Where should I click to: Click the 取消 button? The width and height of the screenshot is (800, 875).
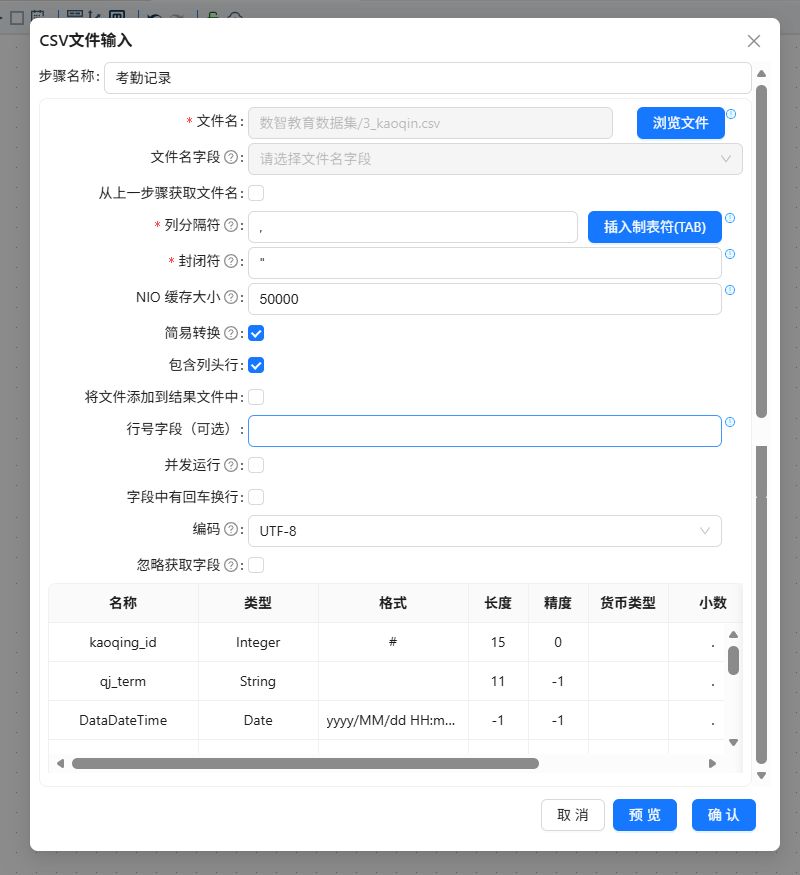tap(572, 815)
